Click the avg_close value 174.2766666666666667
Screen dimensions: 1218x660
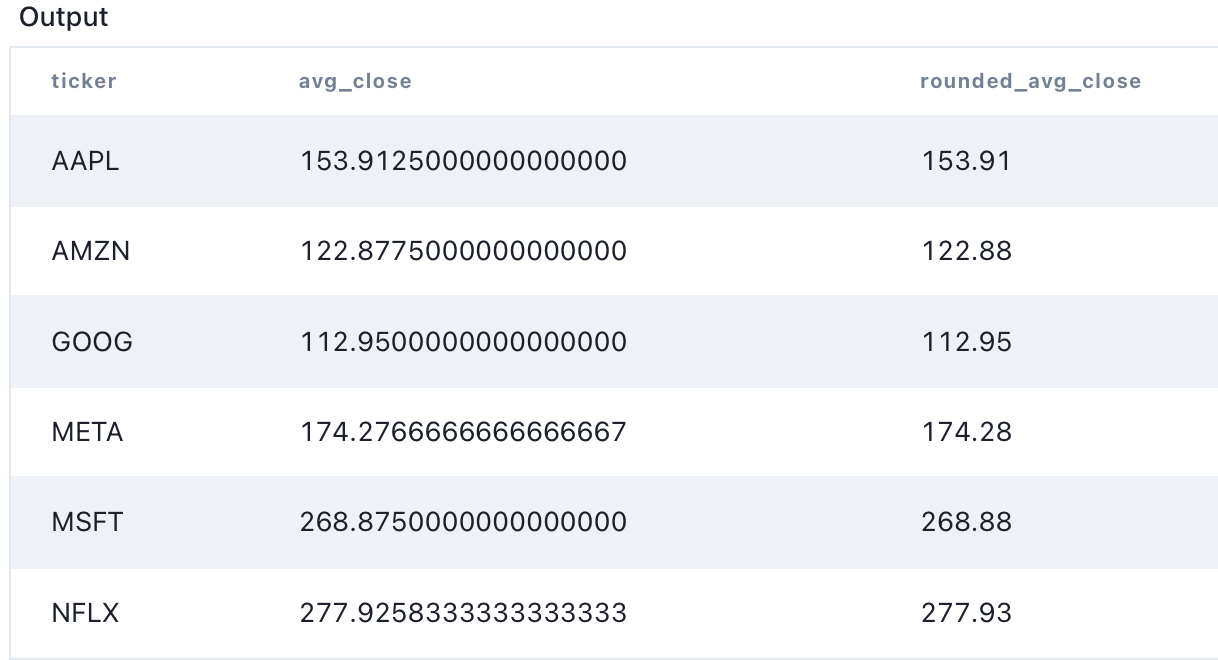[x=463, y=432]
